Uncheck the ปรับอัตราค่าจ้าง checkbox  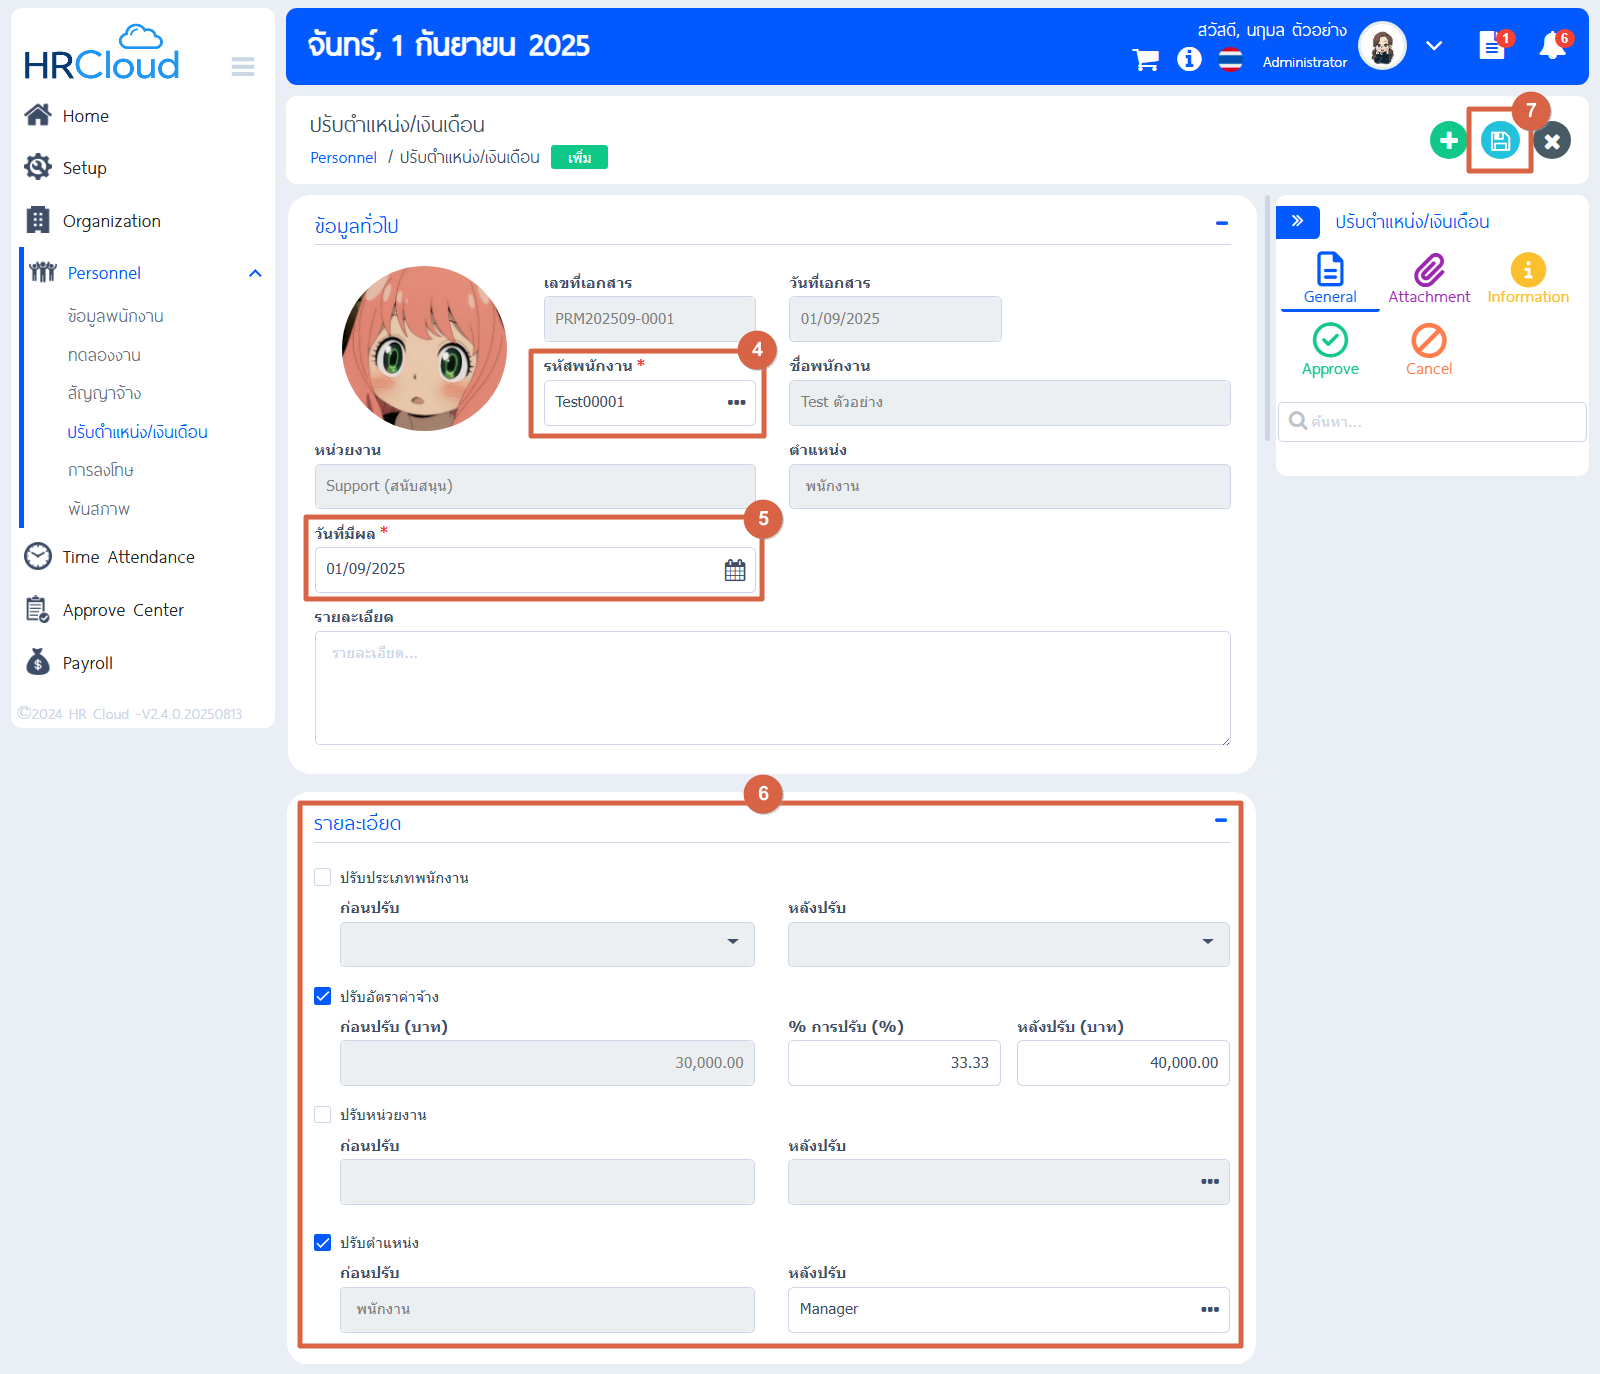[x=323, y=996]
